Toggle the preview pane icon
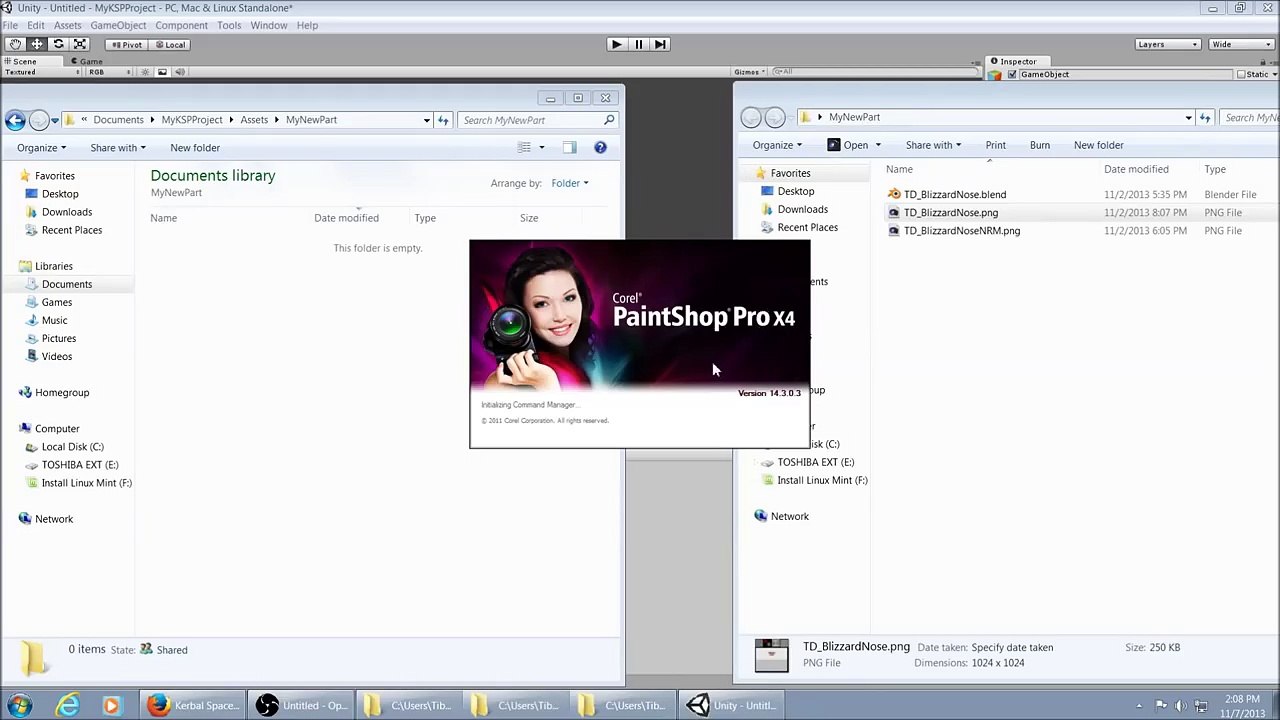The image size is (1280, 720). coord(569,147)
